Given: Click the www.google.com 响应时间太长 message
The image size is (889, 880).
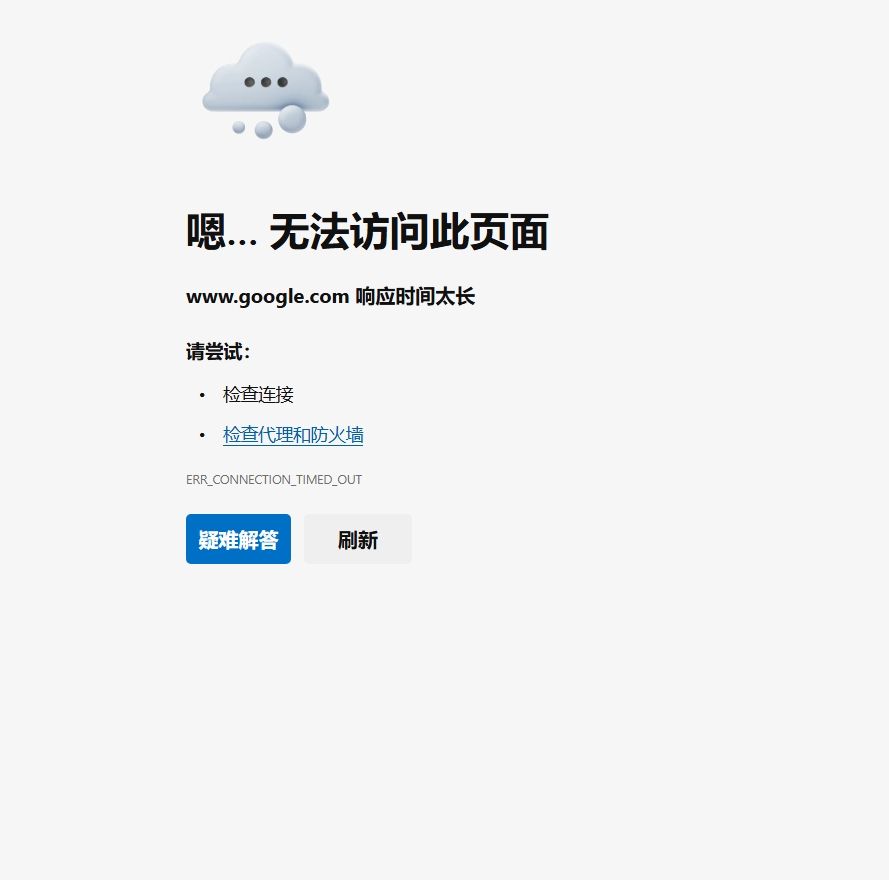Looking at the screenshot, I should [x=331, y=297].
